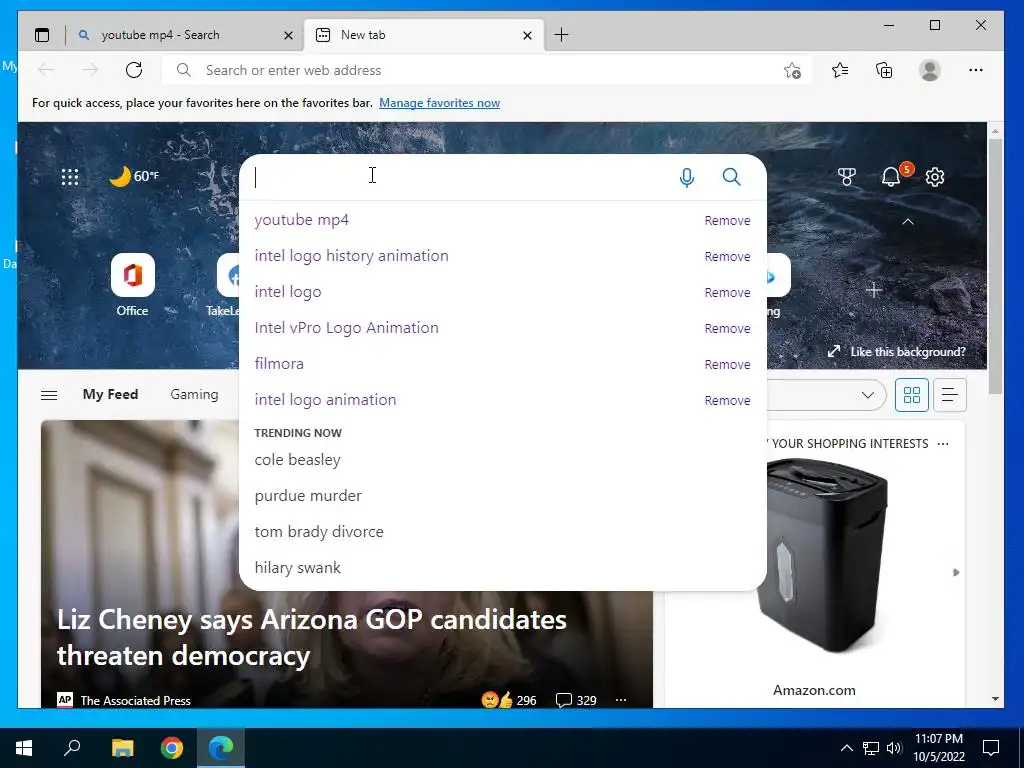Click the page vertical scrollbar thumb
The image size is (1024, 768).
coord(995,266)
